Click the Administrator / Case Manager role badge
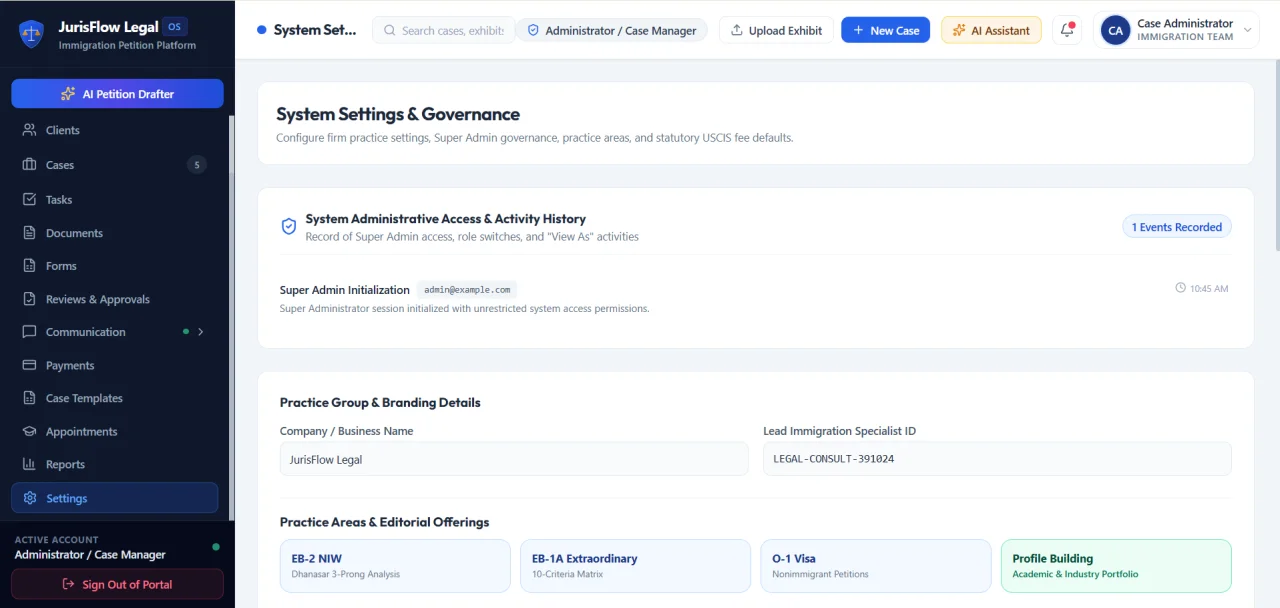The width and height of the screenshot is (1280, 608). click(611, 30)
